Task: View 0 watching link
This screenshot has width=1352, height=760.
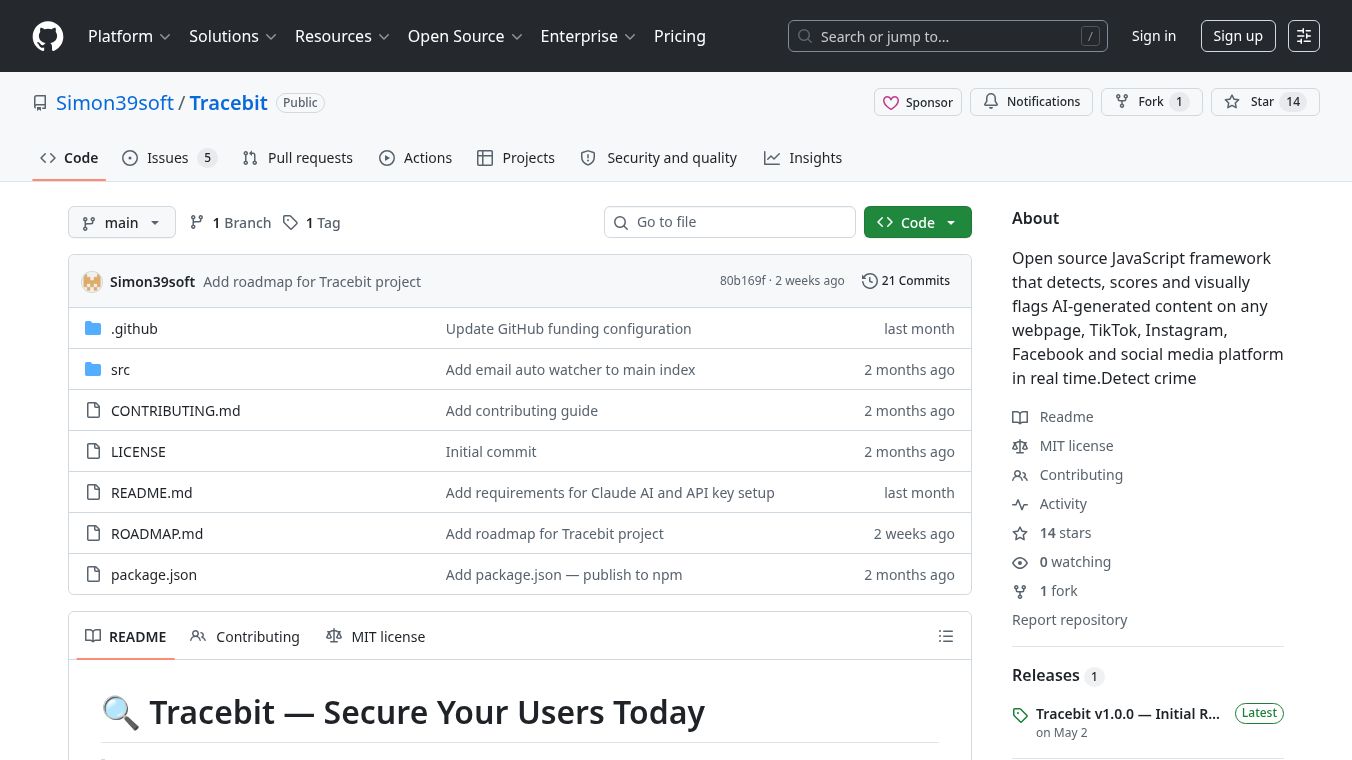Action: 1062,562
